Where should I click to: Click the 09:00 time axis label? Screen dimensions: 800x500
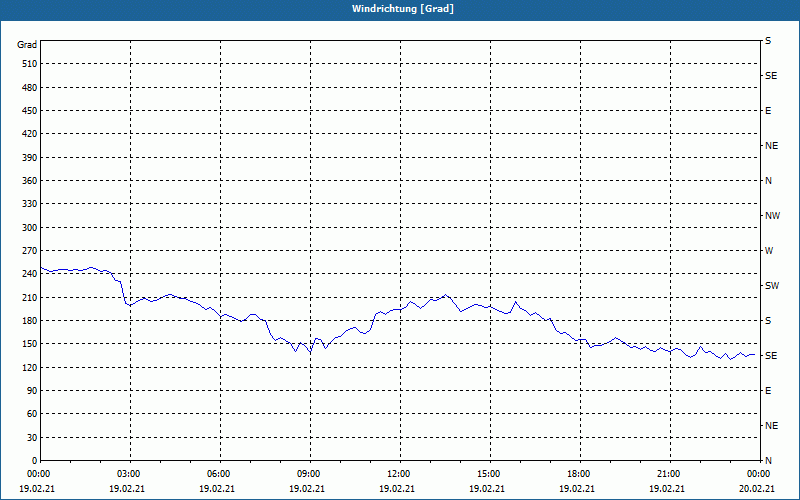[x=307, y=474]
